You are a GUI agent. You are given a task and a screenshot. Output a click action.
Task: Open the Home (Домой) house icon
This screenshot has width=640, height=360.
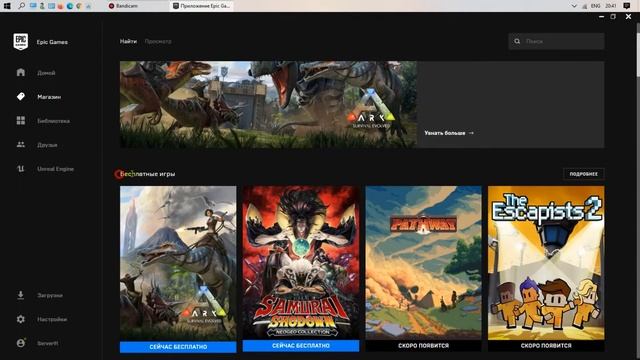click(21, 73)
